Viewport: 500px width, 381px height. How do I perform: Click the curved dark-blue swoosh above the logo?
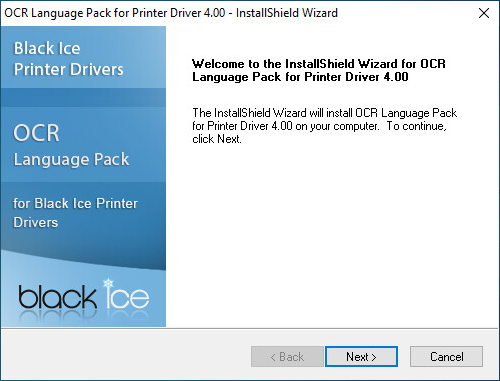pos(83,258)
